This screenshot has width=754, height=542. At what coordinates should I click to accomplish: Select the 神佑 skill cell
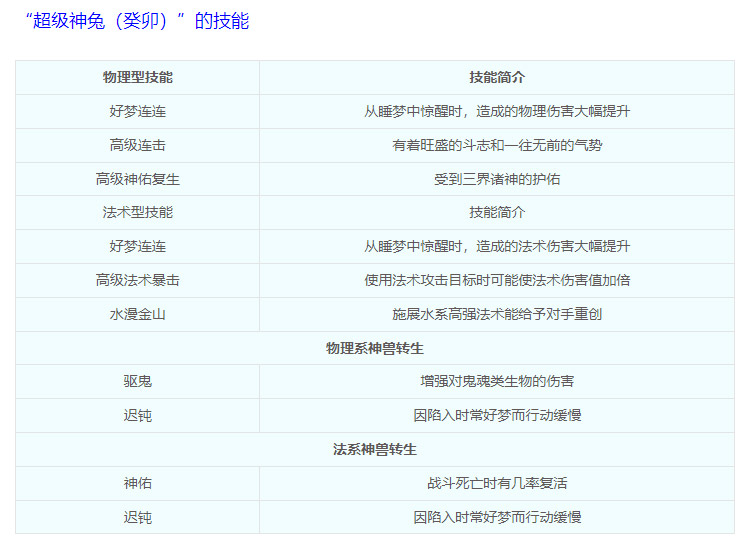click(x=138, y=483)
